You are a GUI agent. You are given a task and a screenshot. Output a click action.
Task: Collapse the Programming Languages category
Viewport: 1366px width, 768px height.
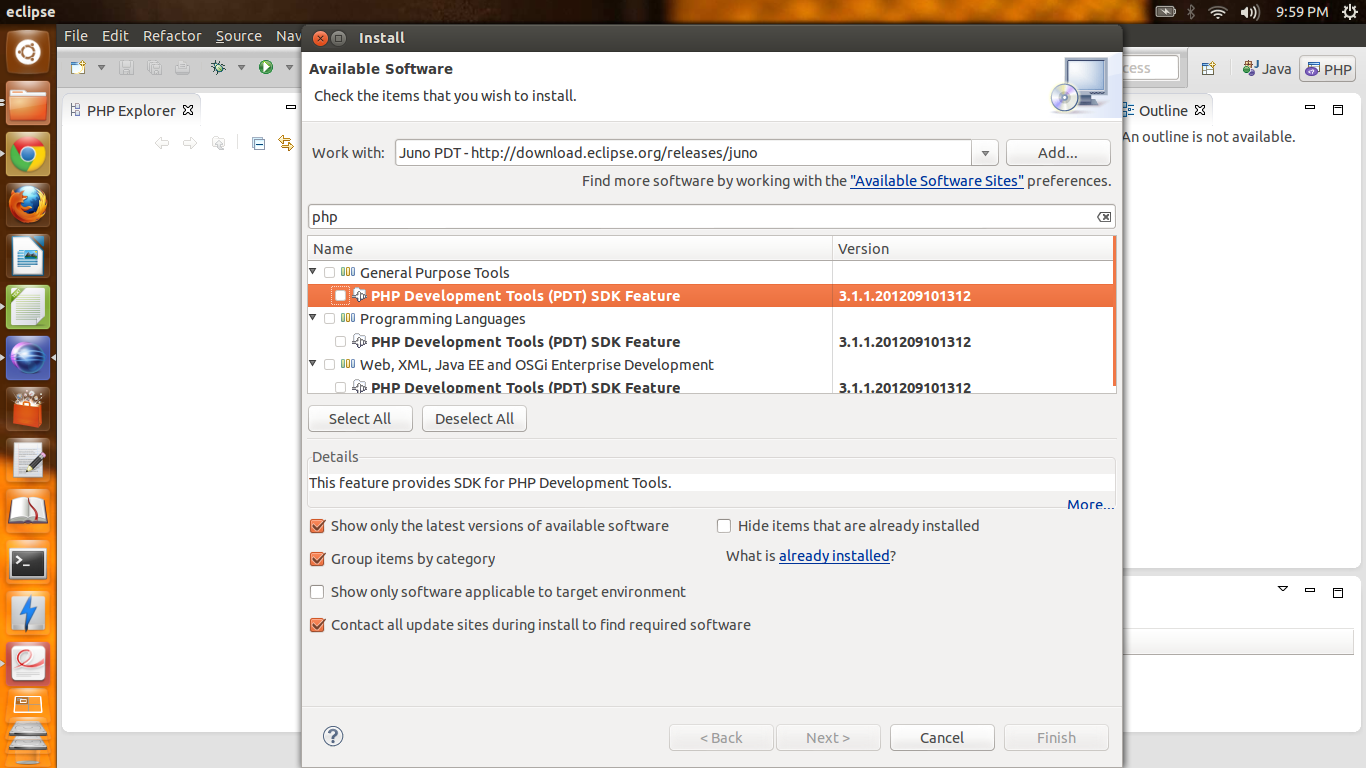point(313,318)
